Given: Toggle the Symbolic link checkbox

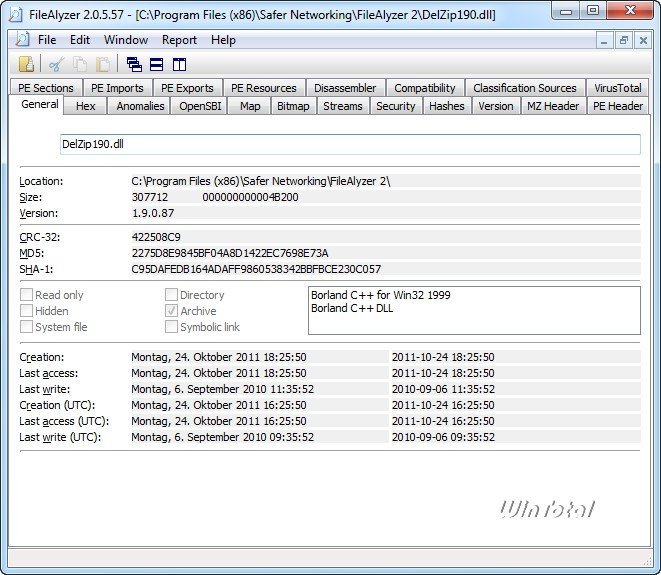Looking at the screenshot, I should point(171,327).
